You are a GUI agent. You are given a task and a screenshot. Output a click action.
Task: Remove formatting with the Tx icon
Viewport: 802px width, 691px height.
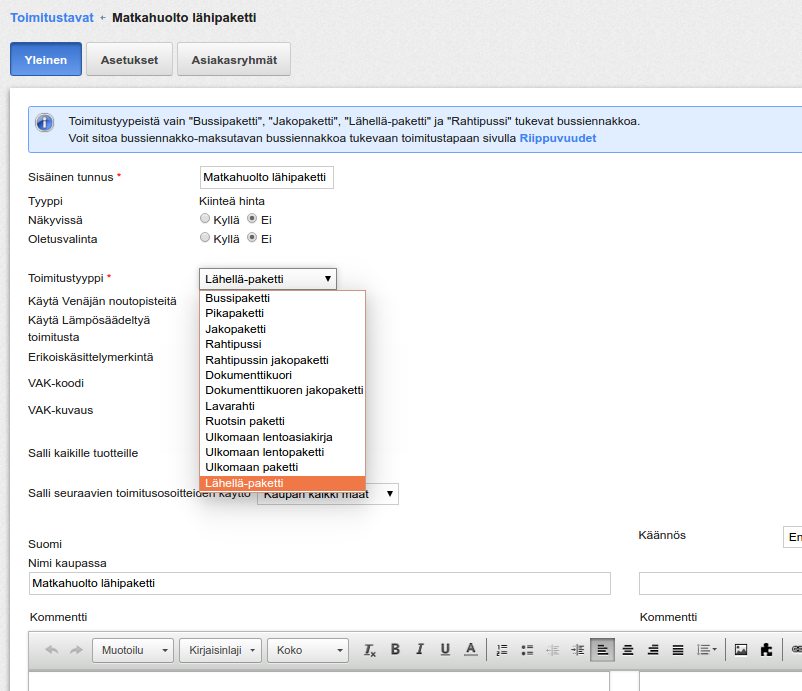[x=370, y=650]
